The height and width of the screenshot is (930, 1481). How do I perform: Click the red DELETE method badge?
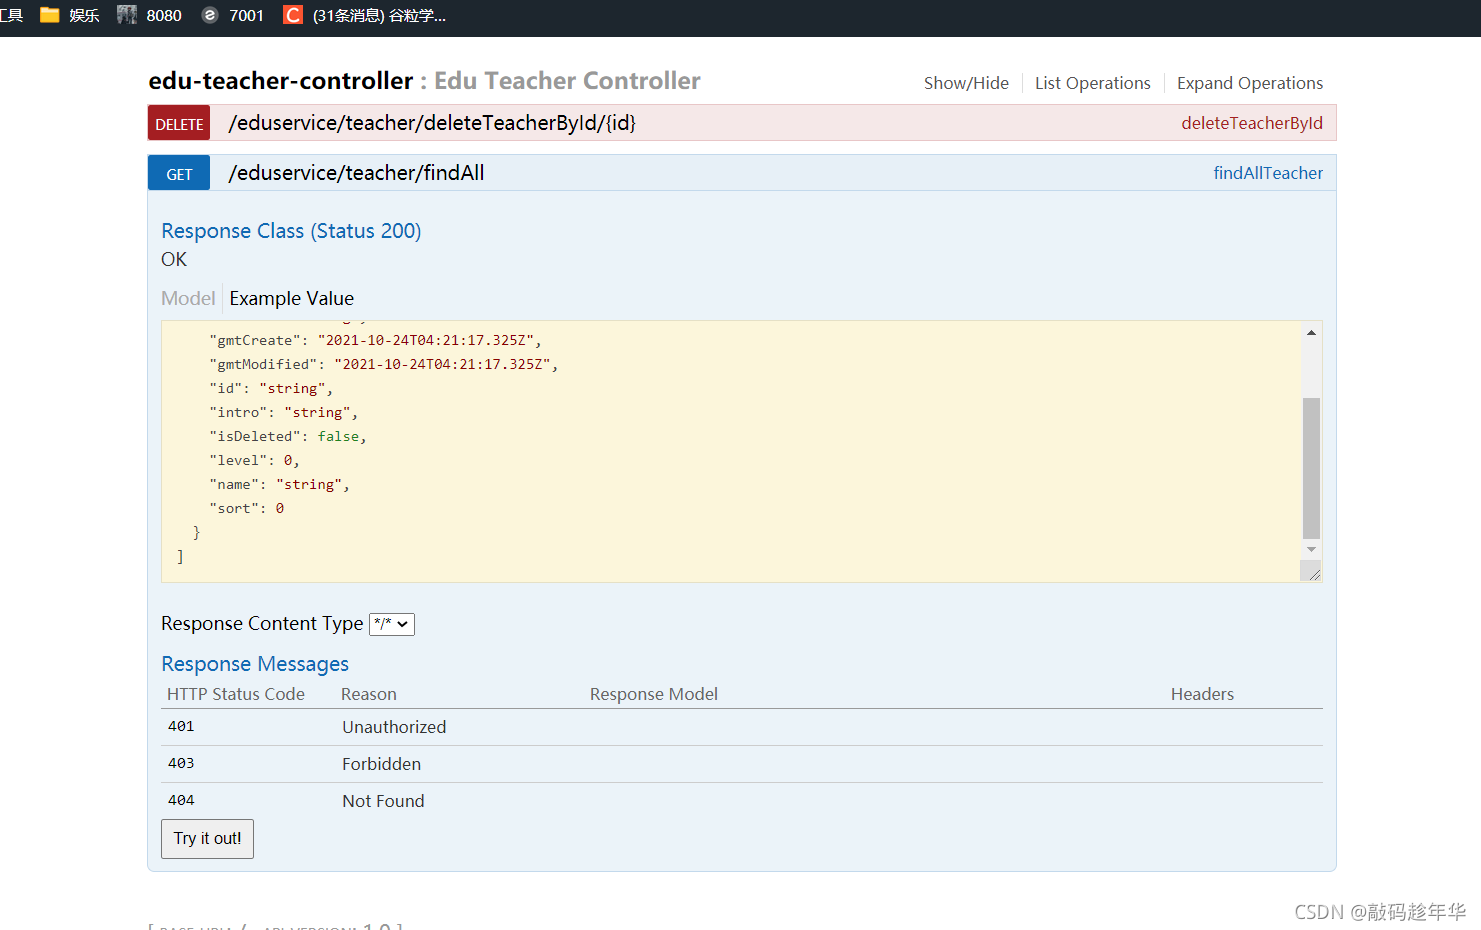(x=179, y=123)
